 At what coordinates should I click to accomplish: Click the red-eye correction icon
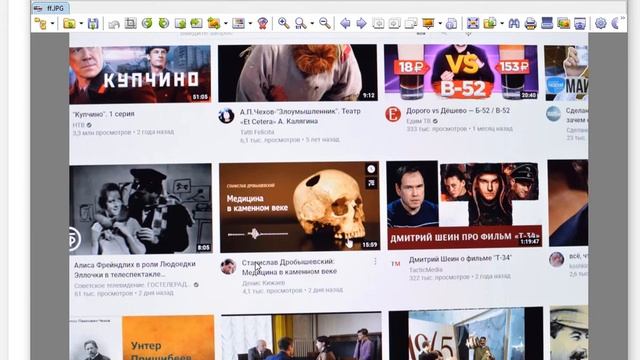pyautogui.click(x=262, y=24)
